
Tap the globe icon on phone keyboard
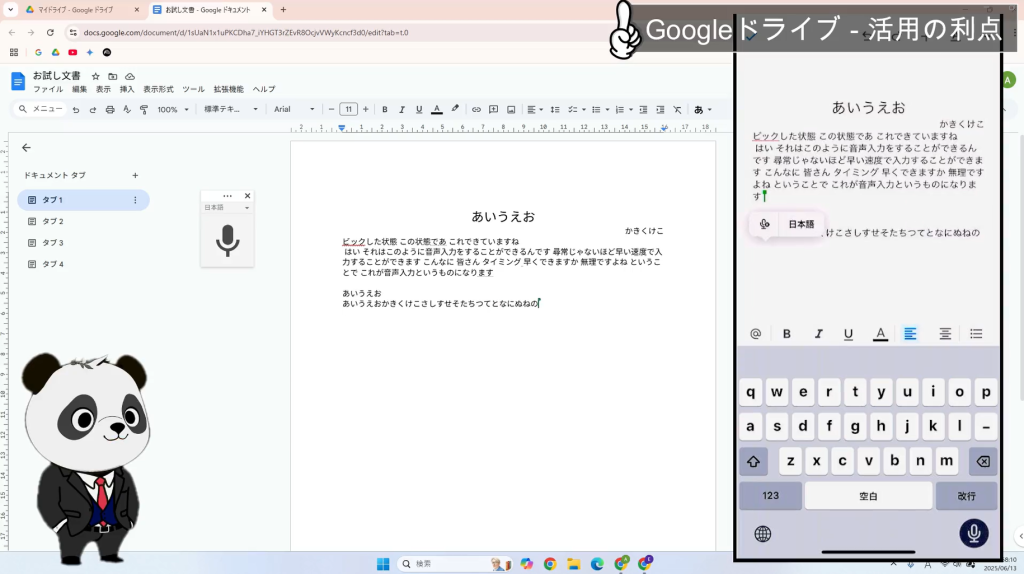click(763, 534)
